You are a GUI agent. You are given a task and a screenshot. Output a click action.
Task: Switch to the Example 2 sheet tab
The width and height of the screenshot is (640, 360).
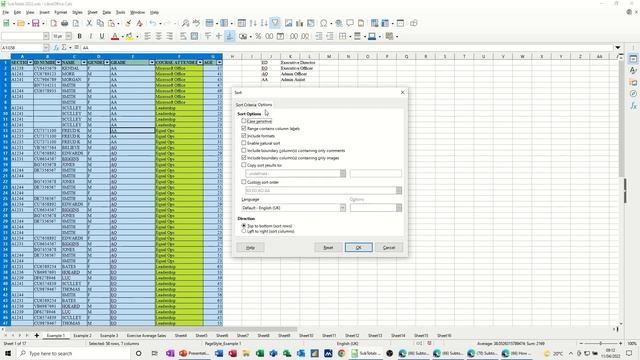point(82,336)
